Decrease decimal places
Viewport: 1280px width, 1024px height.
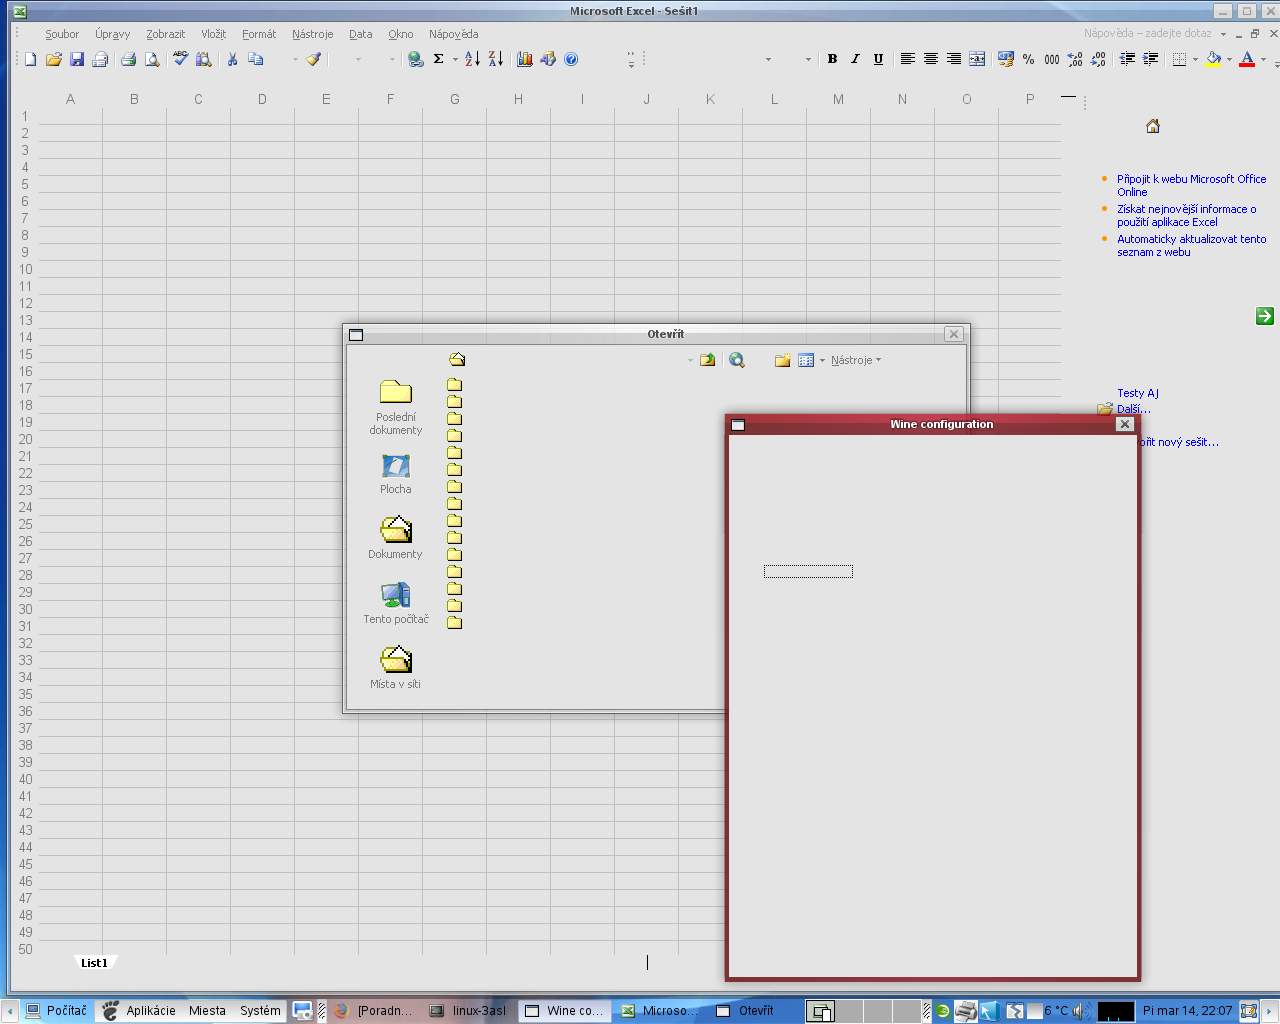coord(1098,59)
